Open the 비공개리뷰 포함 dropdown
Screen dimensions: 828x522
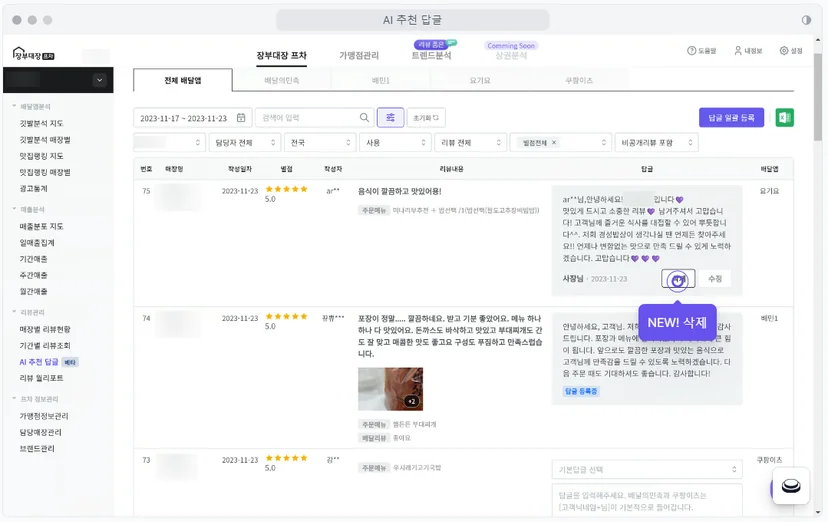(x=656, y=143)
